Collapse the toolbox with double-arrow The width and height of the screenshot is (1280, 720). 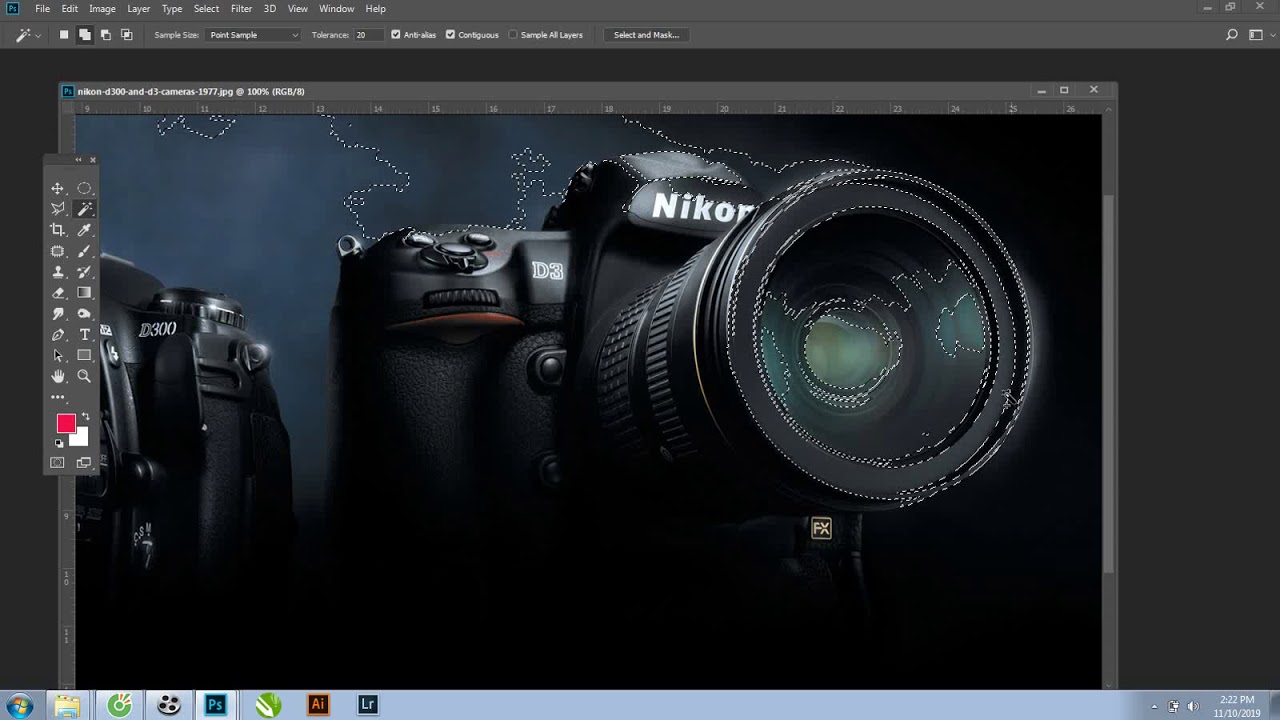[x=78, y=160]
